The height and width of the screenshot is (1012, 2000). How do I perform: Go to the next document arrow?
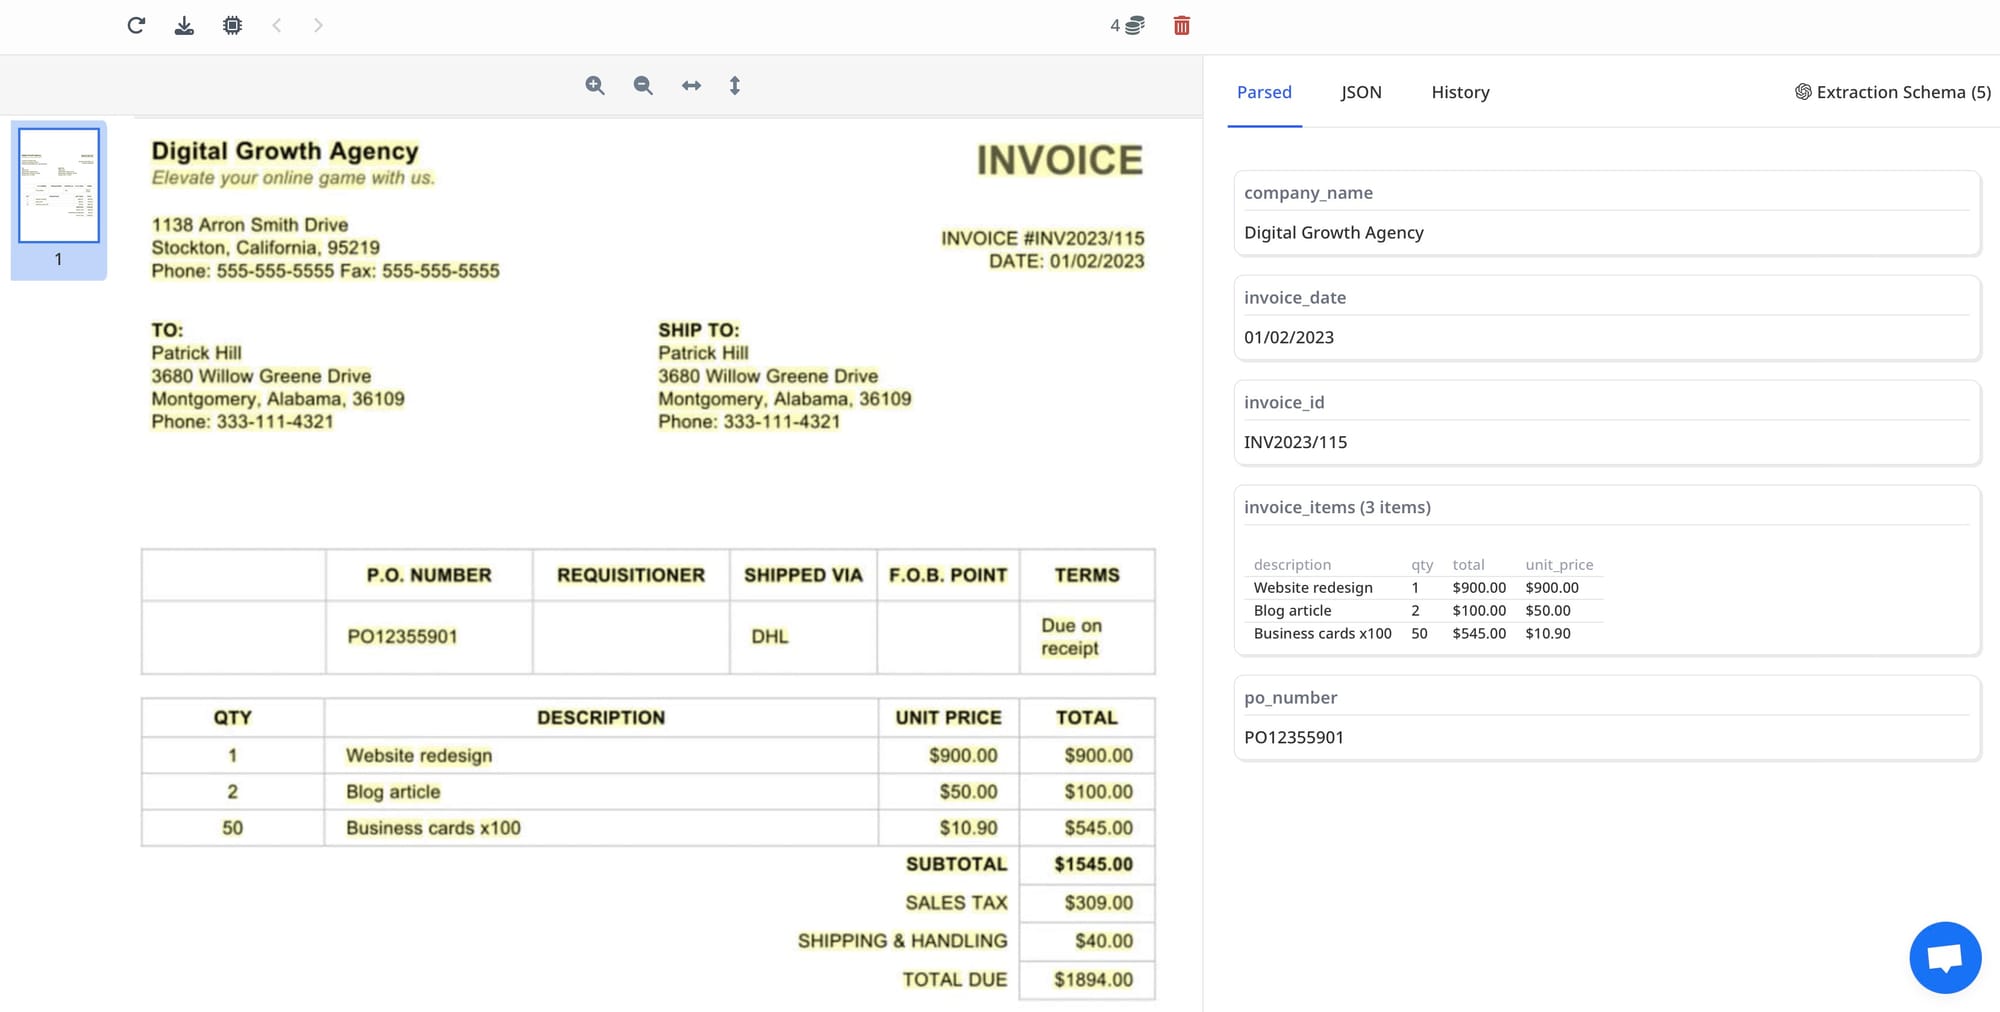point(318,25)
